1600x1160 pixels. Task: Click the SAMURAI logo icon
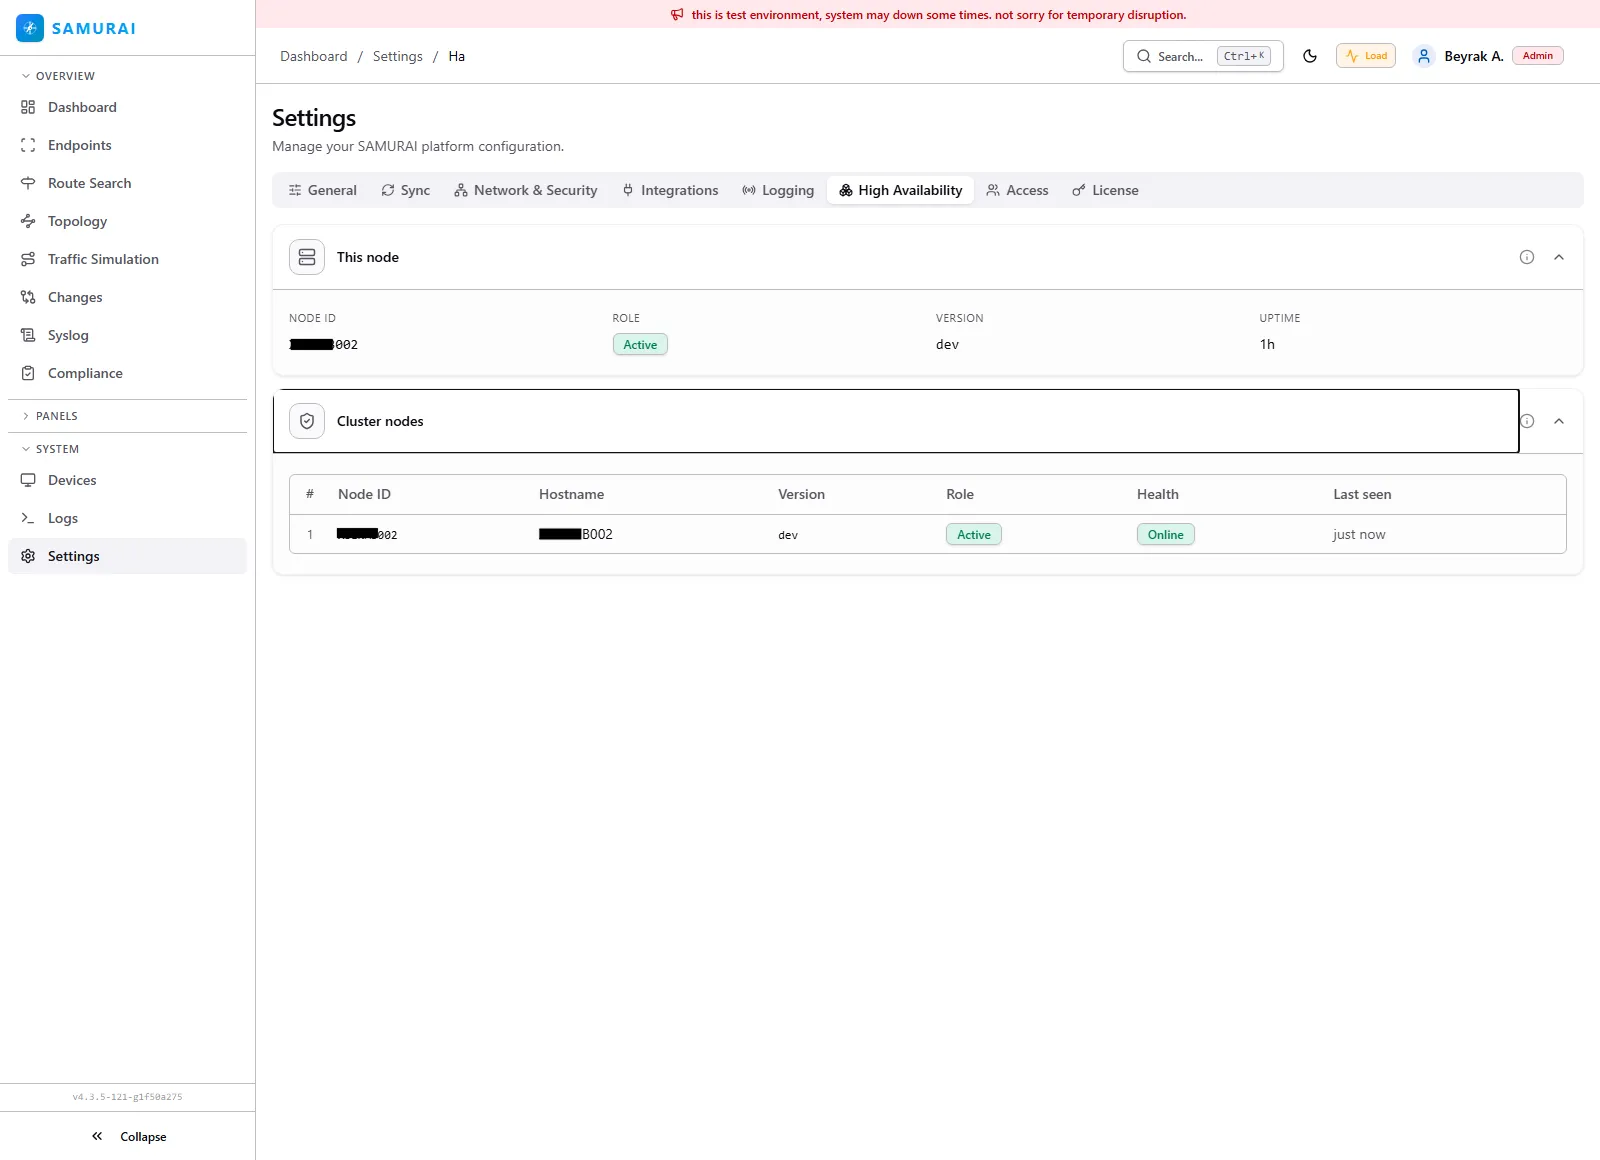pos(30,28)
